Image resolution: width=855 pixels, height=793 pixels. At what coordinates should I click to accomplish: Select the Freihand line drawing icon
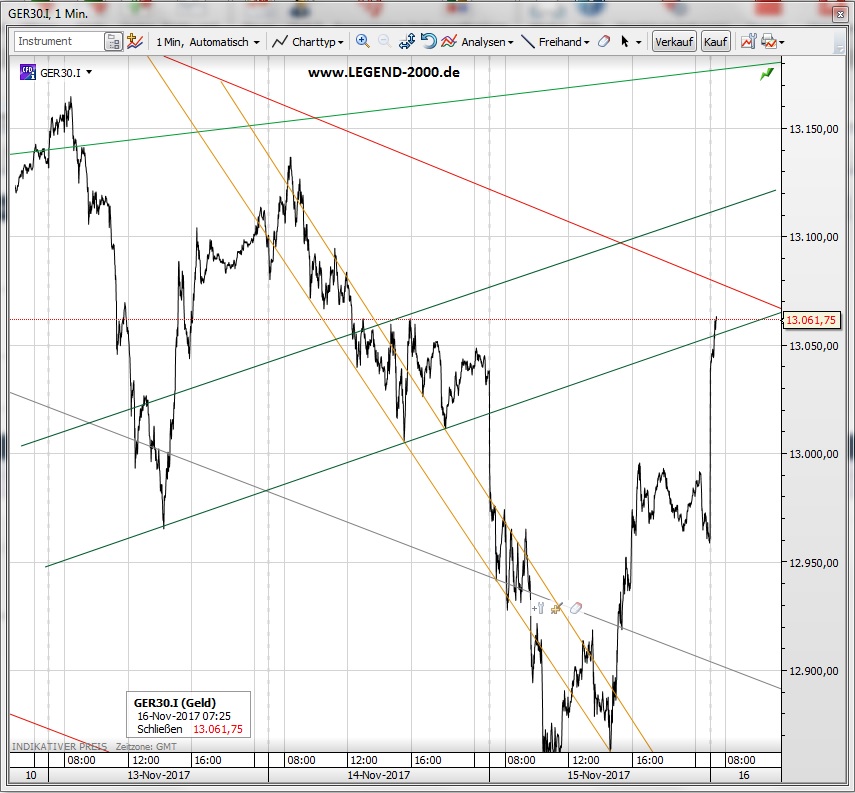coord(528,41)
